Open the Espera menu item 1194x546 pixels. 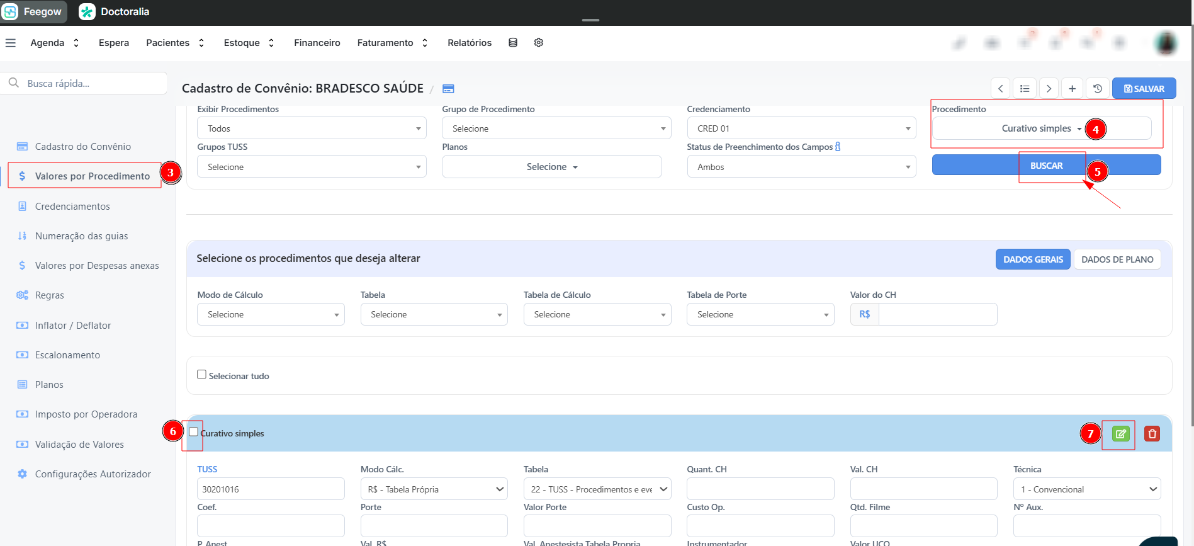[x=113, y=43]
